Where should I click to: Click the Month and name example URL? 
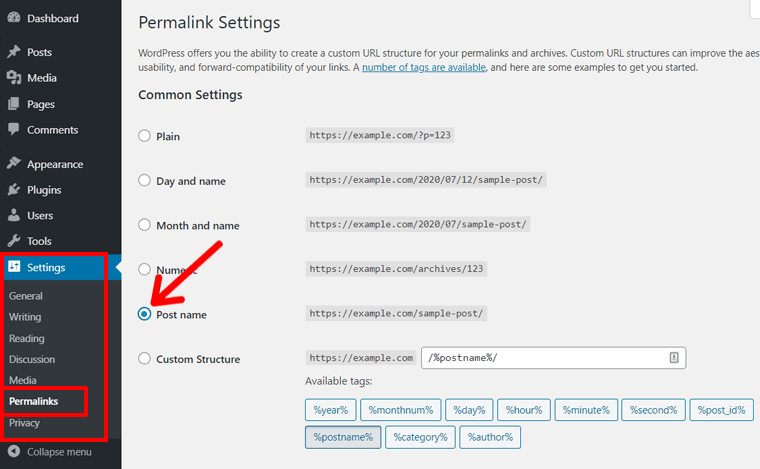(418, 224)
